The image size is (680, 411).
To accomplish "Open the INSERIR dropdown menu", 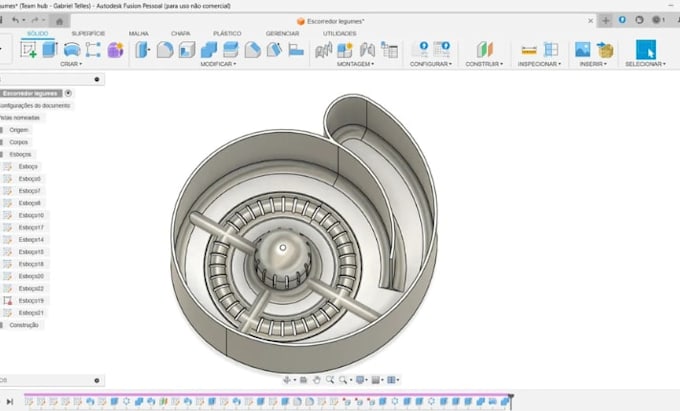I will point(593,64).
